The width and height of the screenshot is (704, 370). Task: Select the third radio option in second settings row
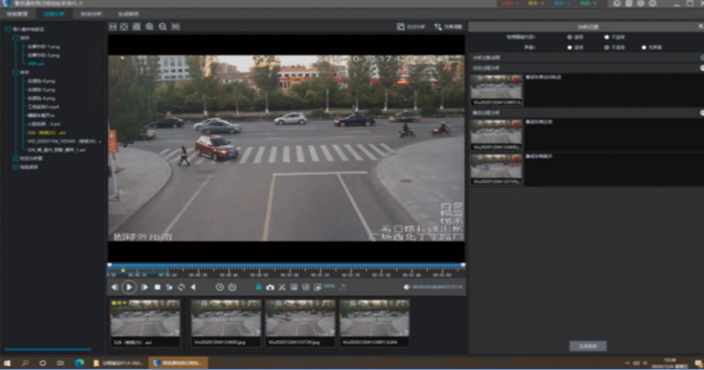pyautogui.click(x=644, y=47)
